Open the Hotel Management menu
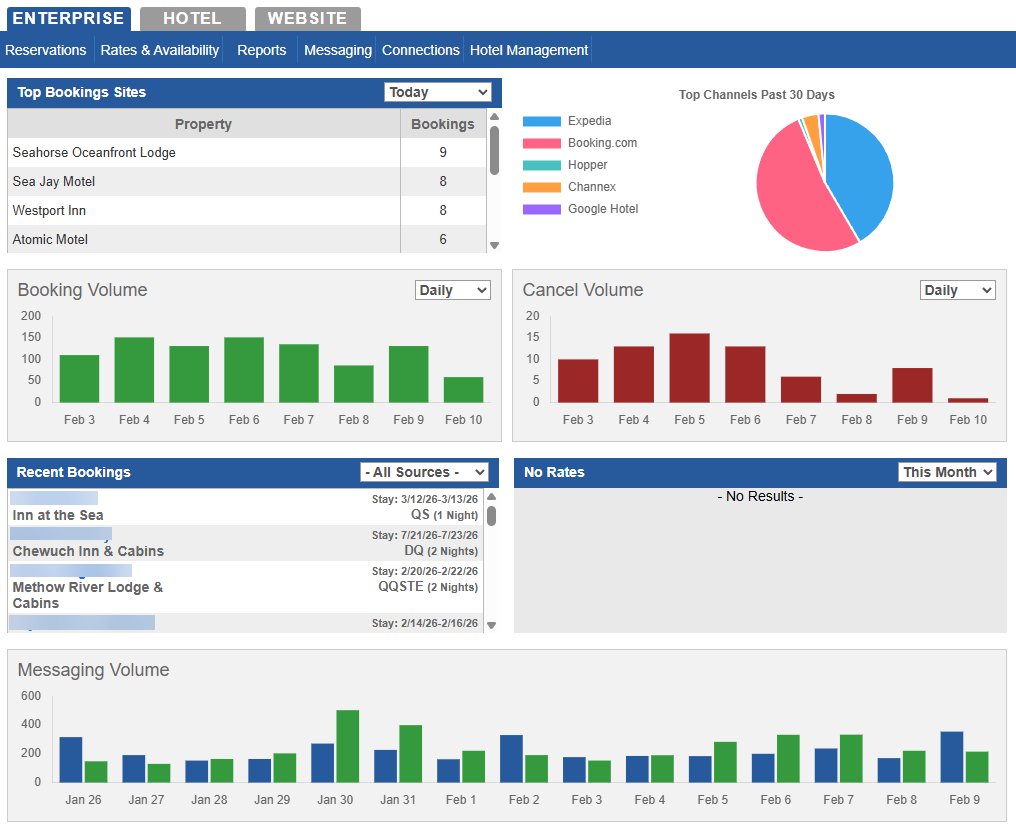The height and width of the screenshot is (837, 1016). [529, 50]
